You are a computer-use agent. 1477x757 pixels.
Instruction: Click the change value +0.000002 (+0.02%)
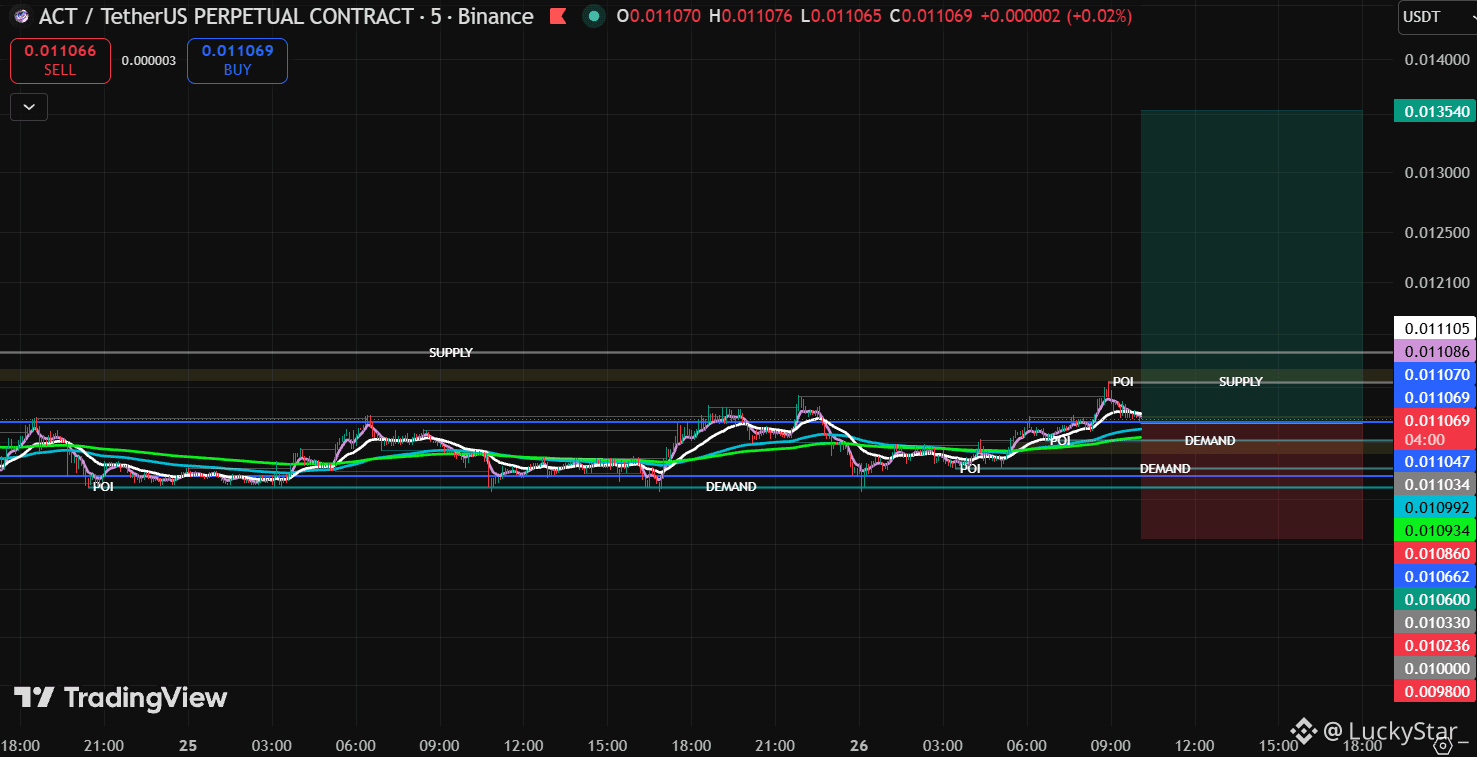coord(1056,16)
